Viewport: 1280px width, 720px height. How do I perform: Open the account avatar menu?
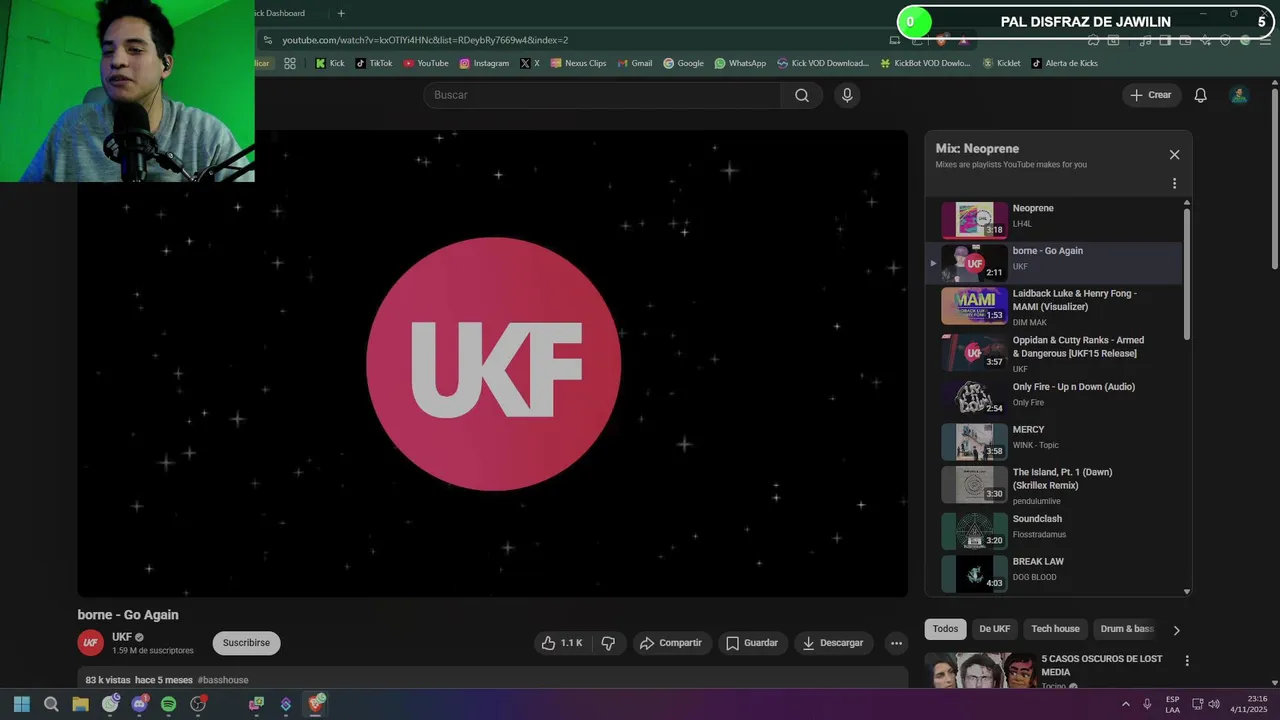tap(1239, 95)
